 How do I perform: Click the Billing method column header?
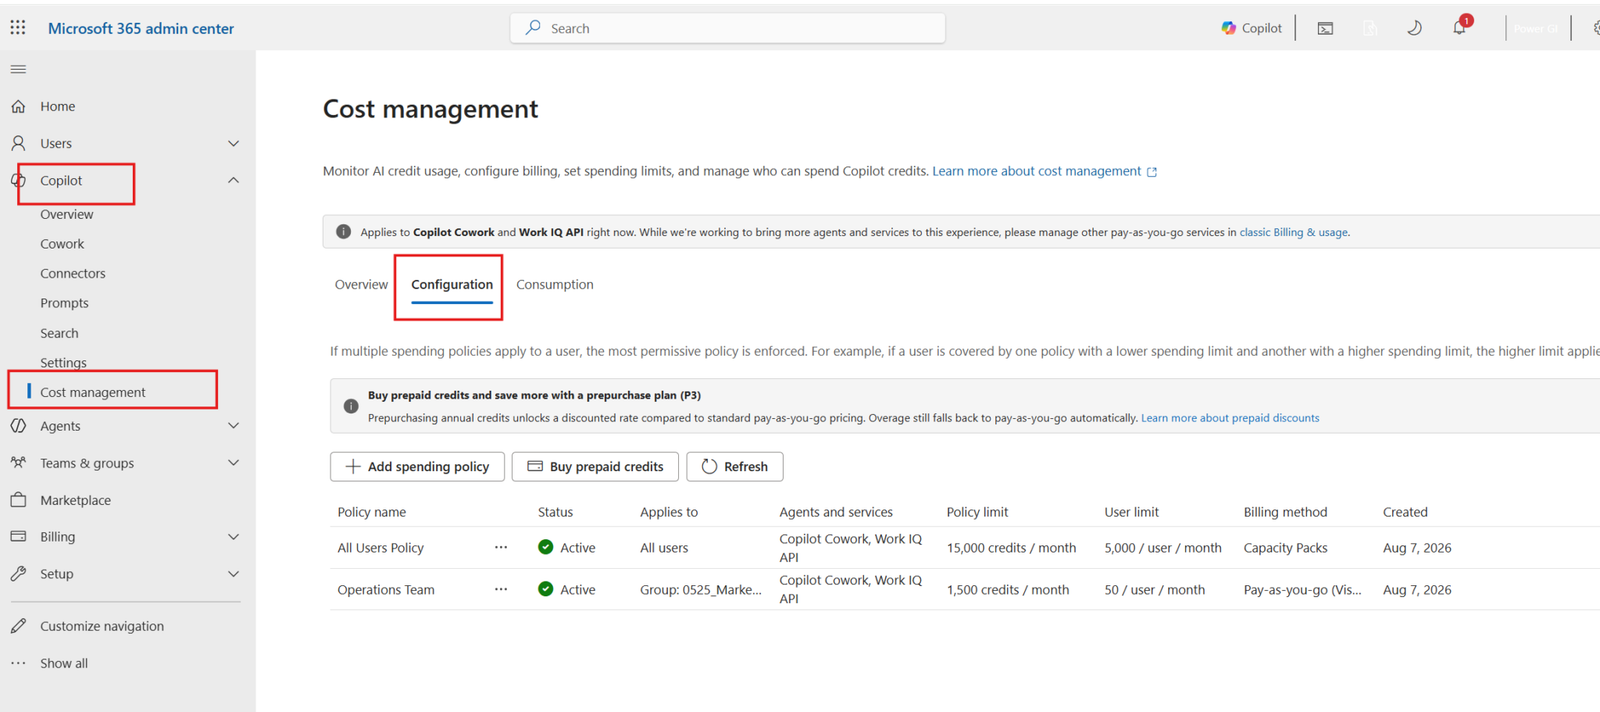[1285, 512]
